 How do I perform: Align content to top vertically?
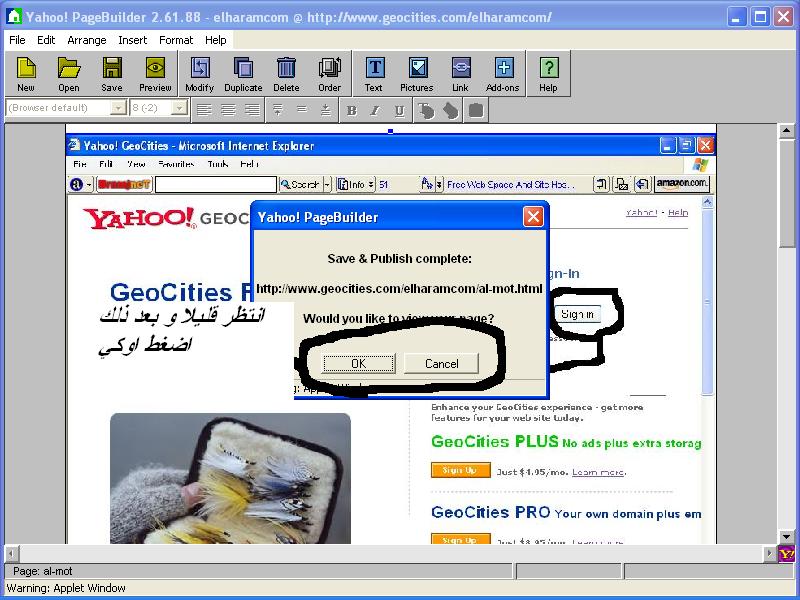coord(278,110)
